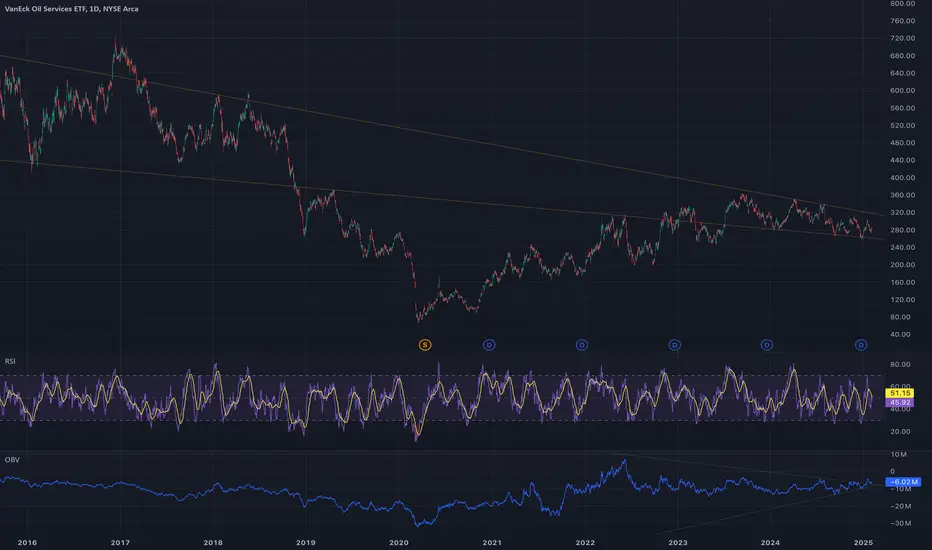The image size is (932, 550).
Task: Click the 2016 label on time axis
Action: (x=27, y=542)
